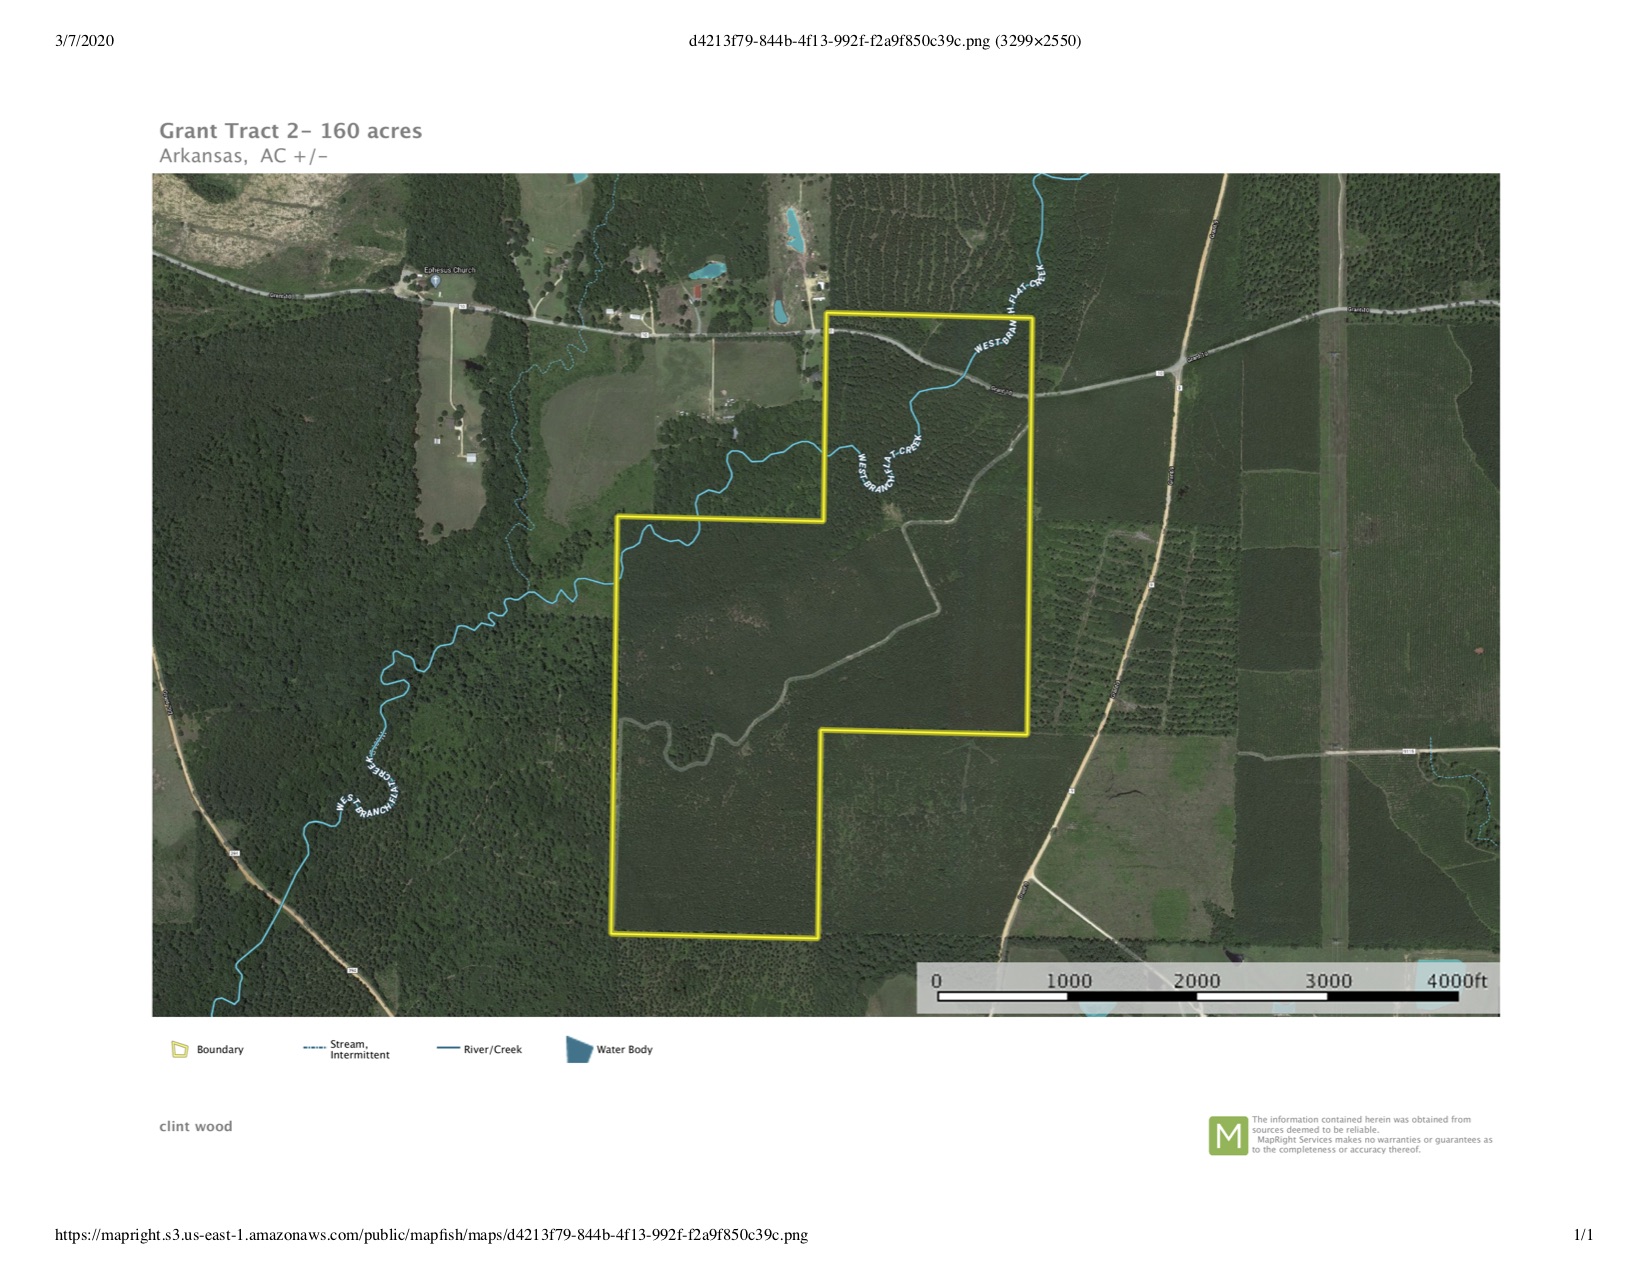Viewport: 1650px width, 1275px height.
Task: Click the 3000 mark on scale bar
Action: pyautogui.click(x=1328, y=981)
